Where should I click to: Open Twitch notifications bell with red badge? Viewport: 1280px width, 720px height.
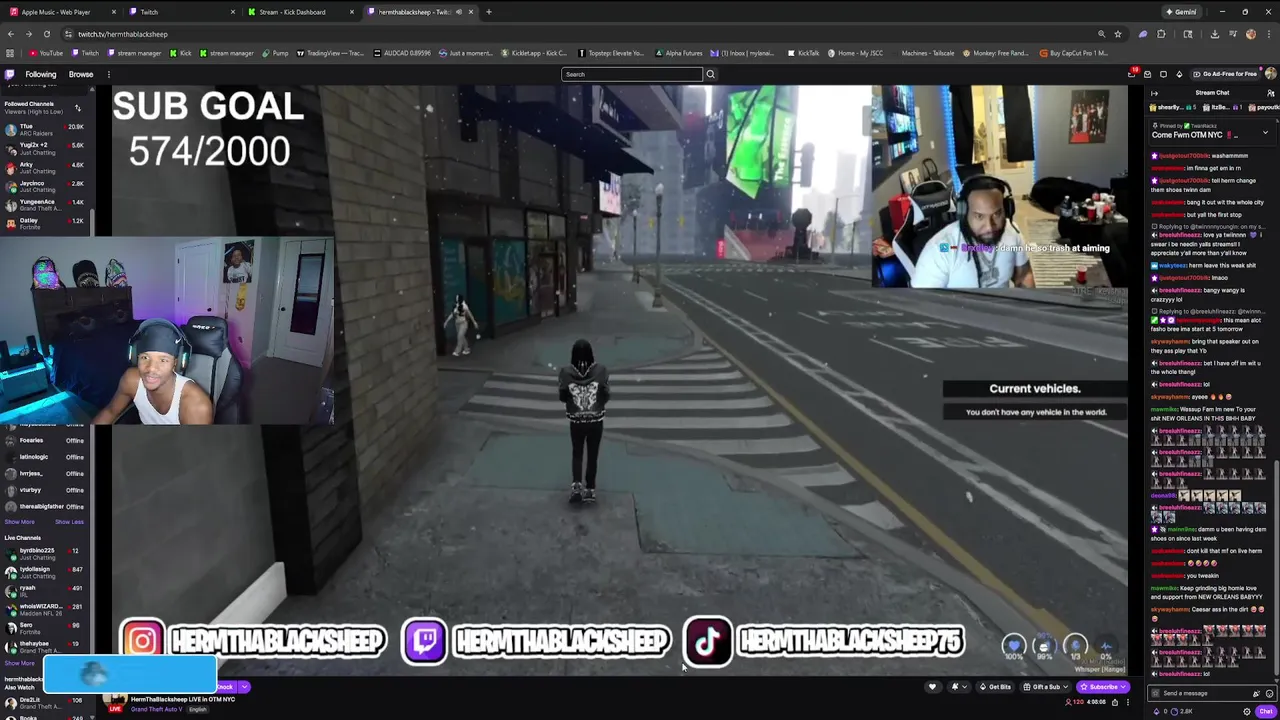[1132, 74]
